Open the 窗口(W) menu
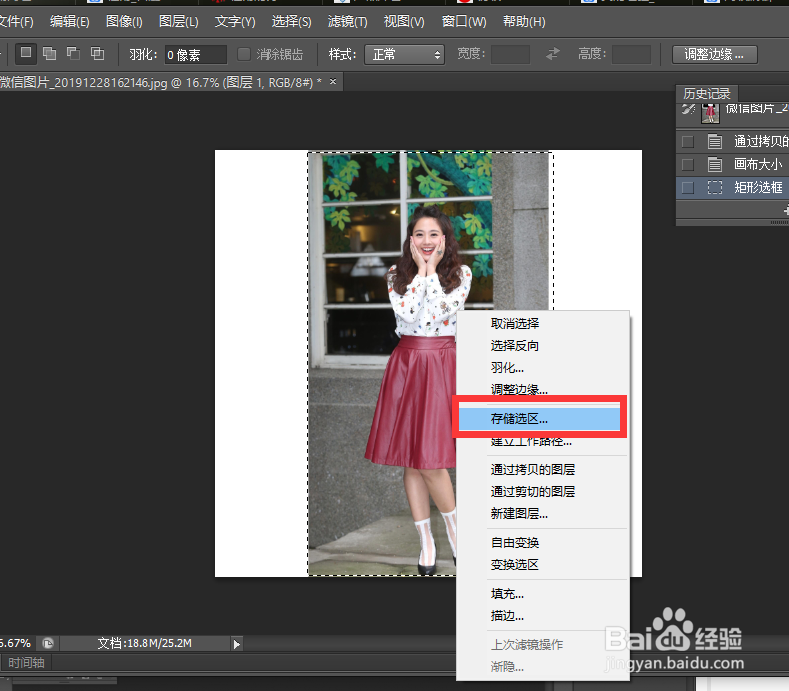Screen dimensions: 789x691 click(464, 22)
